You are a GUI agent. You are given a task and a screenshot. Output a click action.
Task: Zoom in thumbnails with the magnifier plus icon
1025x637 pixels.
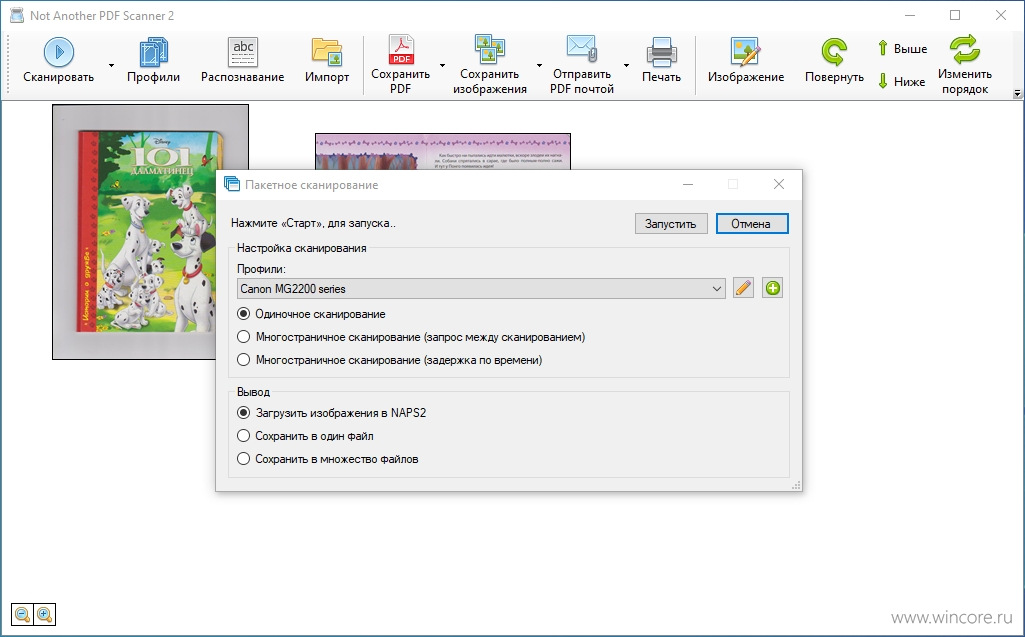pyautogui.click(x=44, y=615)
